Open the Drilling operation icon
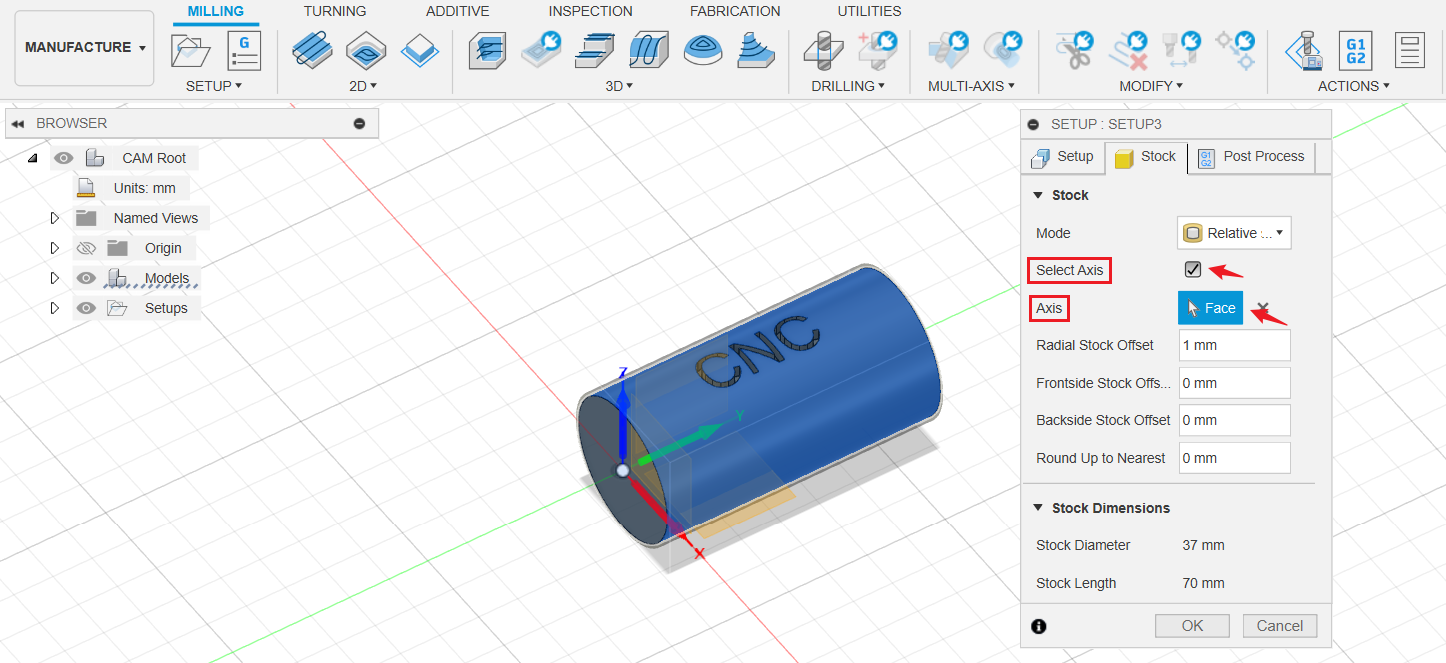The image size is (1446, 663). pyautogui.click(x=820, y=50)
